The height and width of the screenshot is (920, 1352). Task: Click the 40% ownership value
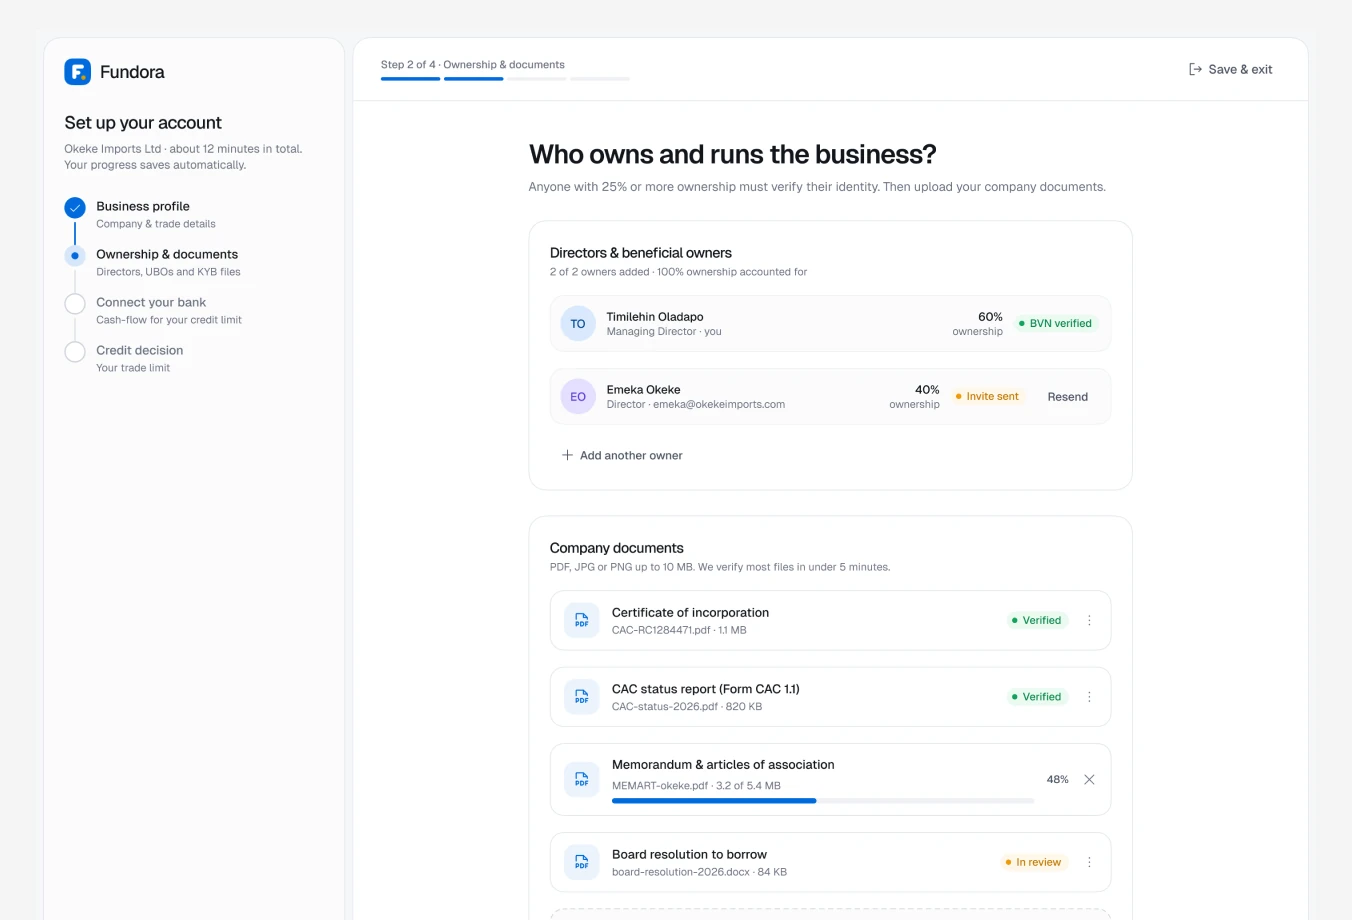coord(927,390)
